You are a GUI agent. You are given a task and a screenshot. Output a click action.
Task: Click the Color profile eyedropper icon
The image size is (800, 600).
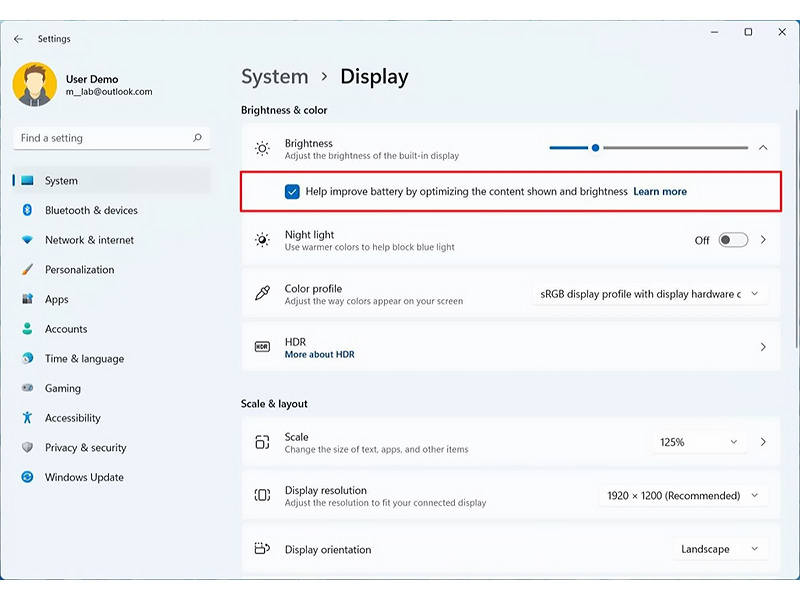[262, 293]
